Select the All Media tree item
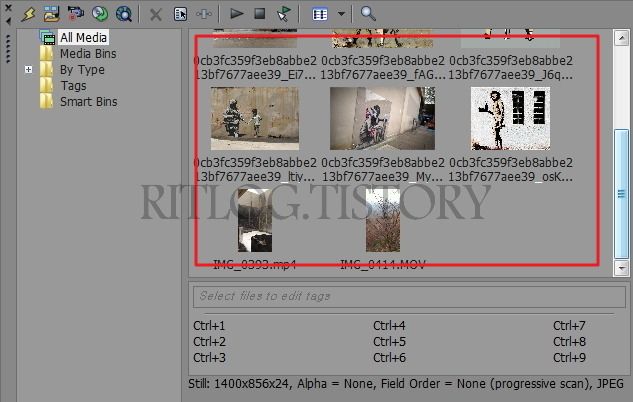 pos(84,38)
